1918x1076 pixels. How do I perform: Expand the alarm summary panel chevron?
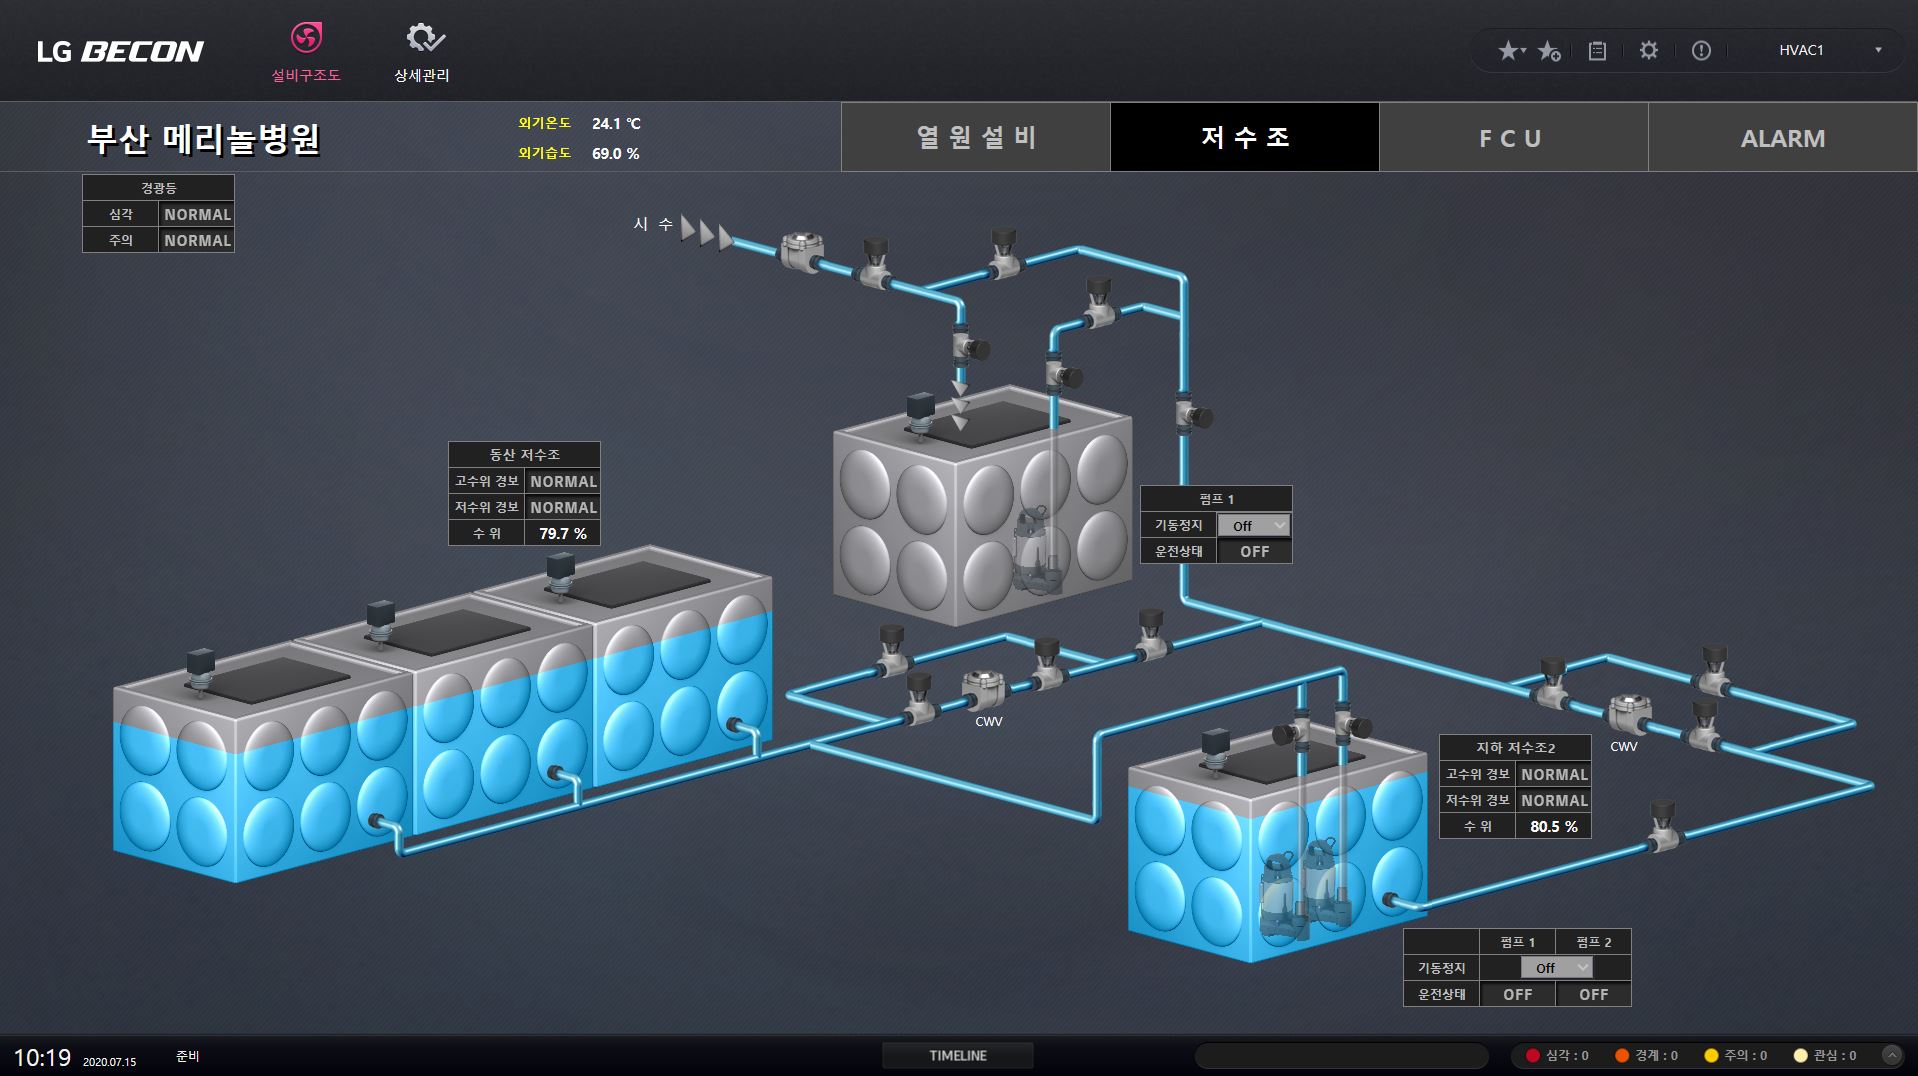click(1891, 1055)
